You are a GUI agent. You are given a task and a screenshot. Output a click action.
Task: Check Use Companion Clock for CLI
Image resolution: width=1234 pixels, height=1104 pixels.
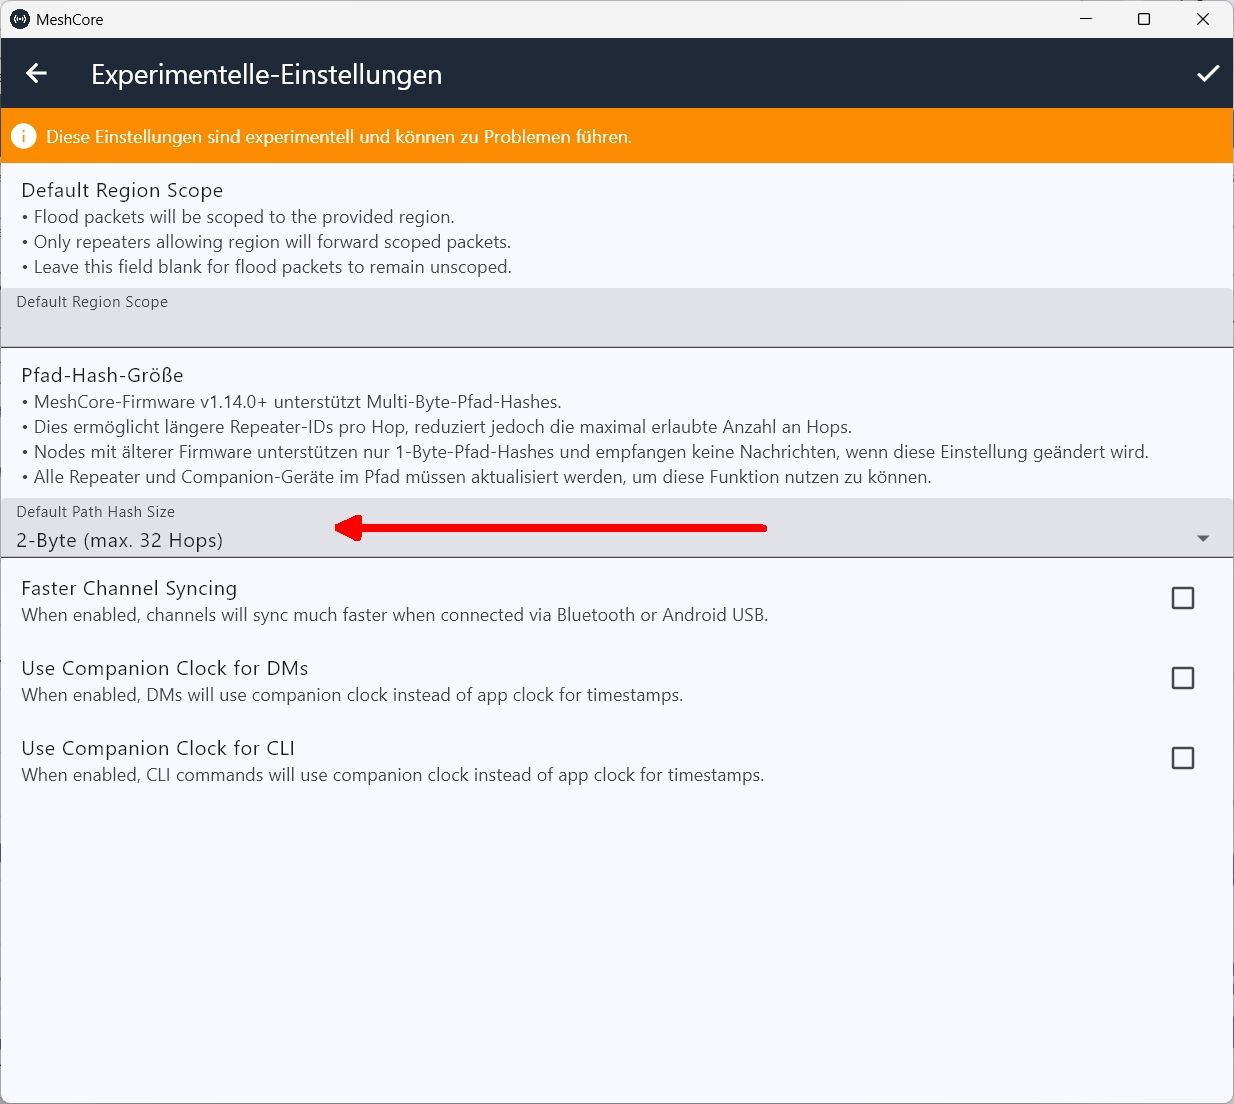click(1183, 758)
